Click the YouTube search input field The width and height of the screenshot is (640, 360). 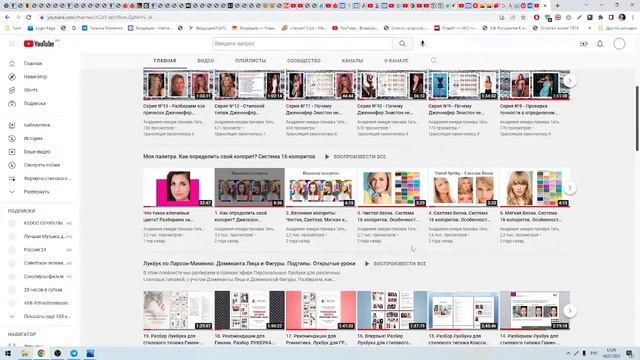coord(302,43)
